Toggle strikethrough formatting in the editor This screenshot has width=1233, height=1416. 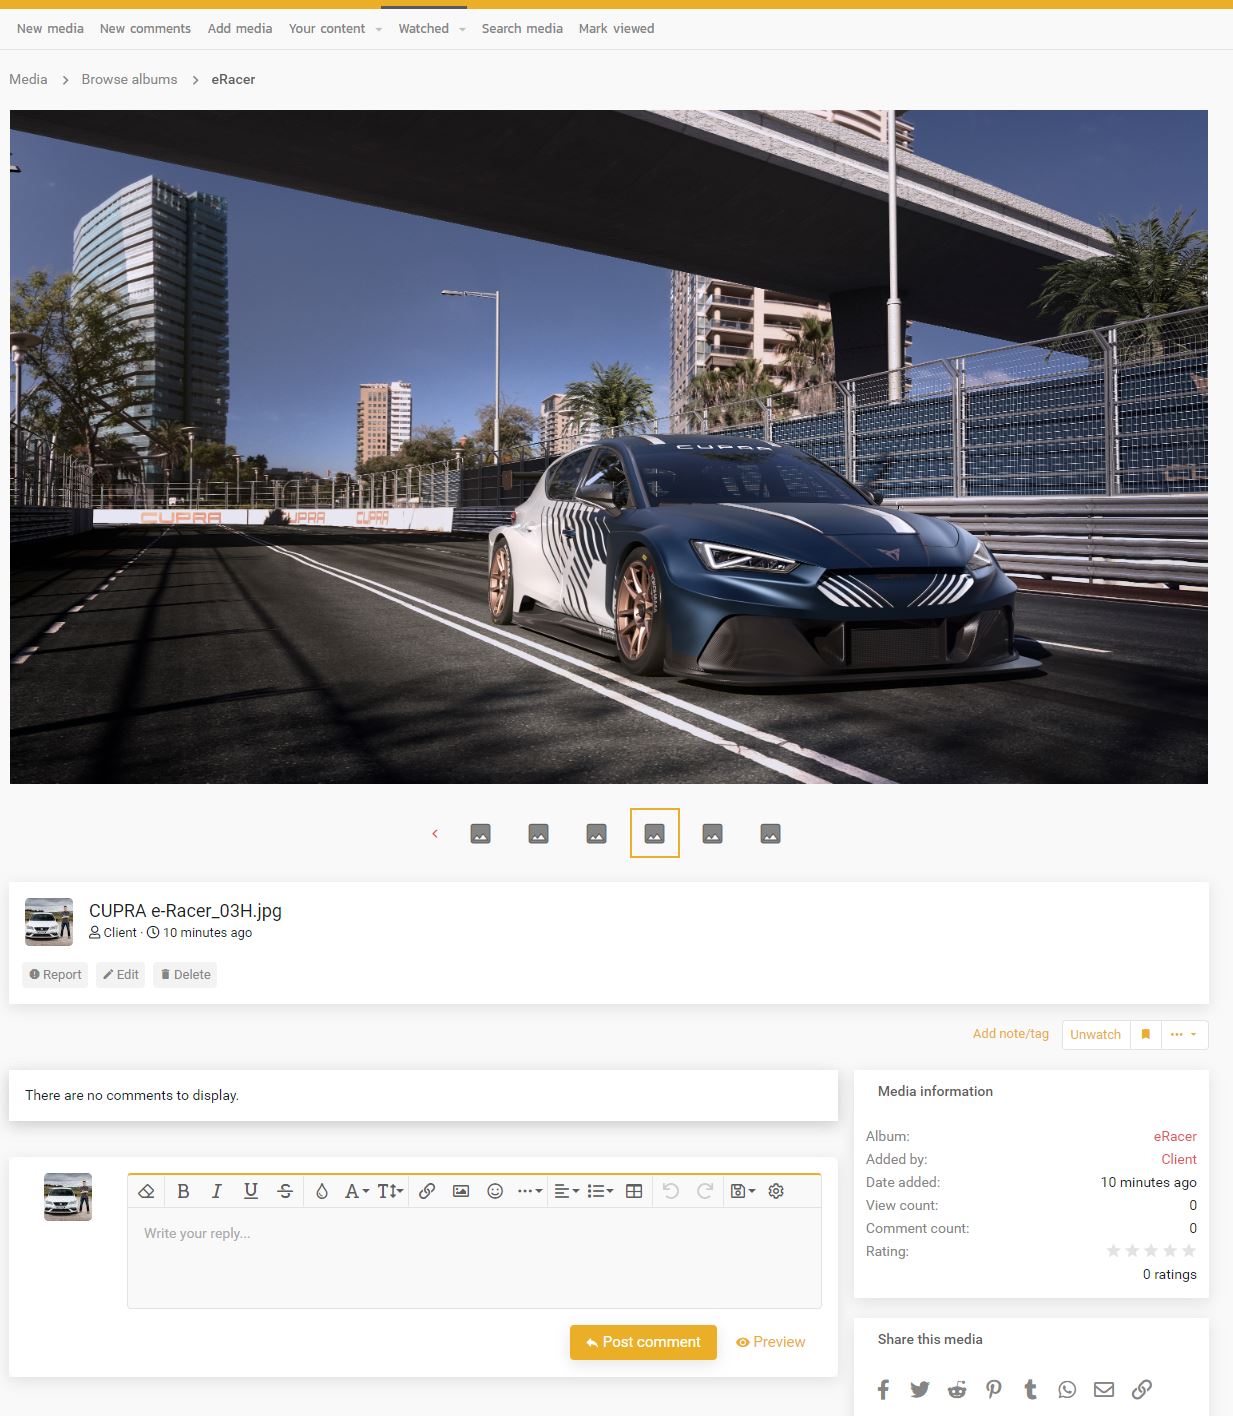[x=285, y=1191]
